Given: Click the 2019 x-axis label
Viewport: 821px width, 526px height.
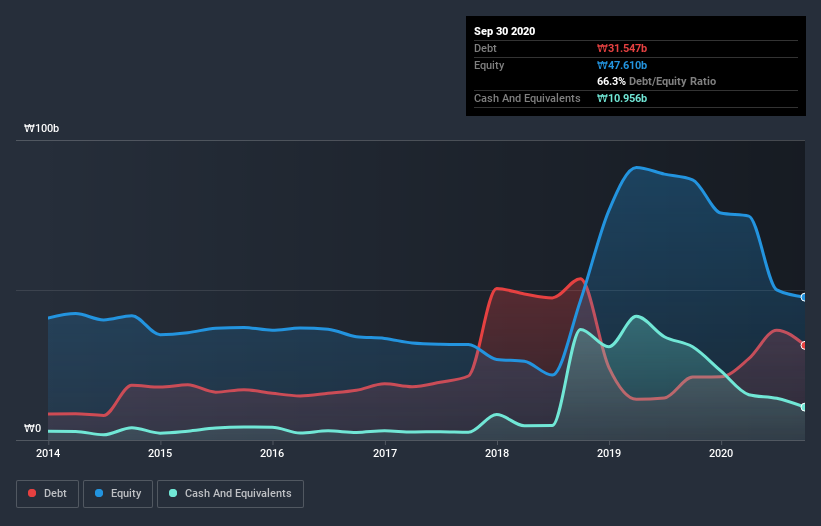Looking at the screenshot, I should tap(609, 453).
